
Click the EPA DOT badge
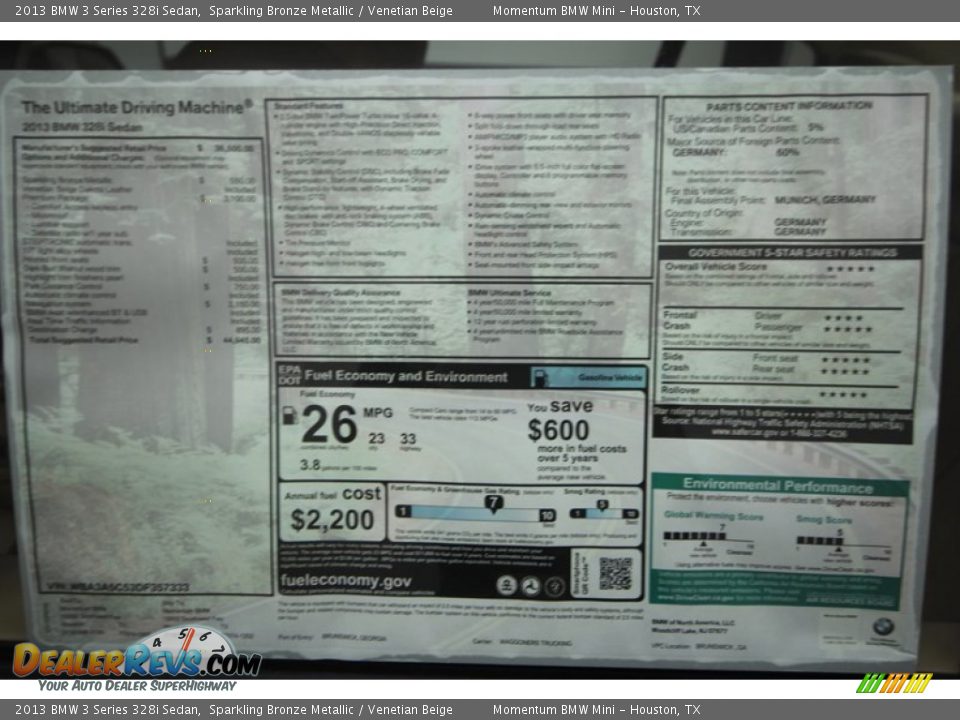point(288,376)
